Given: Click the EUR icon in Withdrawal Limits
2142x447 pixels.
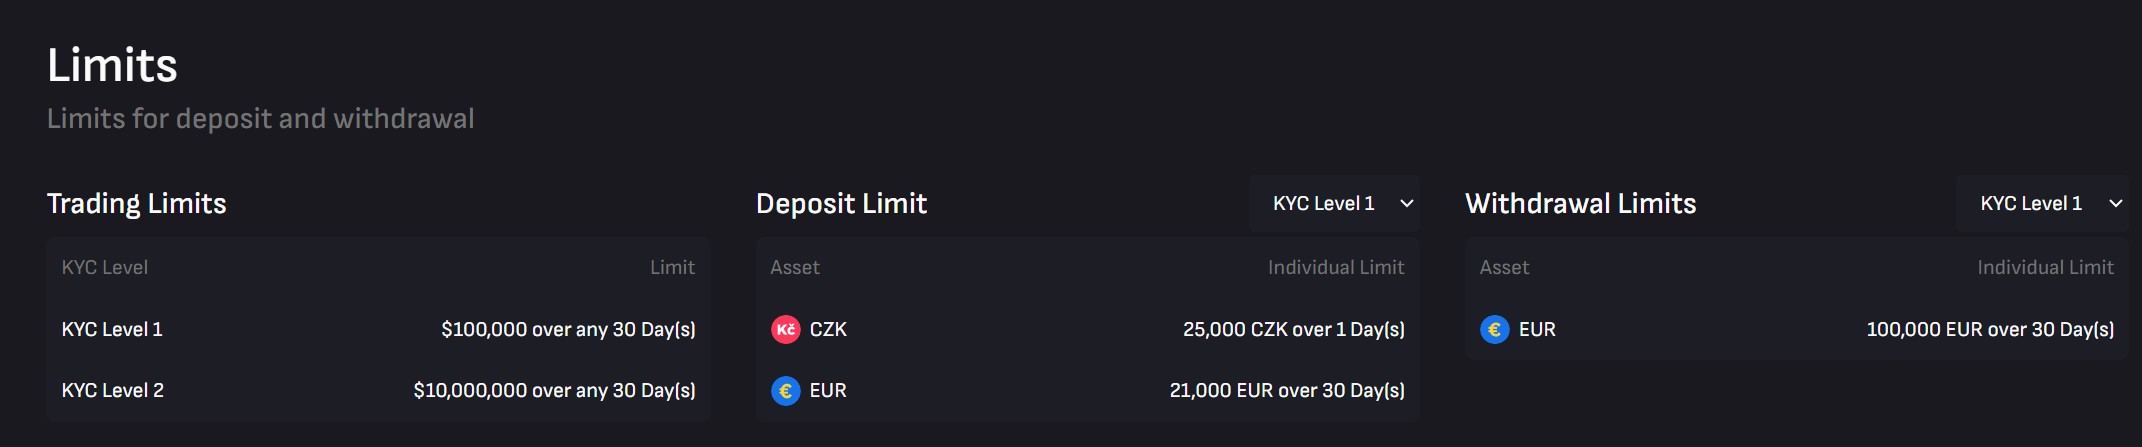Looking at the screenshot, I should (x=1495, y=329).
